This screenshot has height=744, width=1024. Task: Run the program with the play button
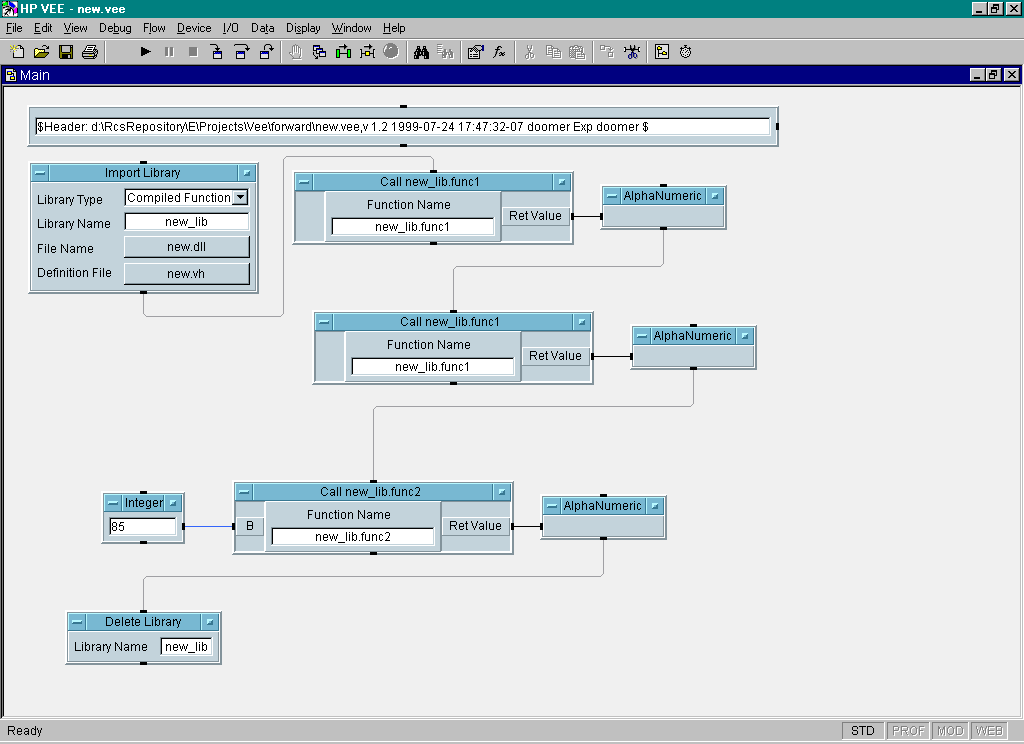pos(145,52)
